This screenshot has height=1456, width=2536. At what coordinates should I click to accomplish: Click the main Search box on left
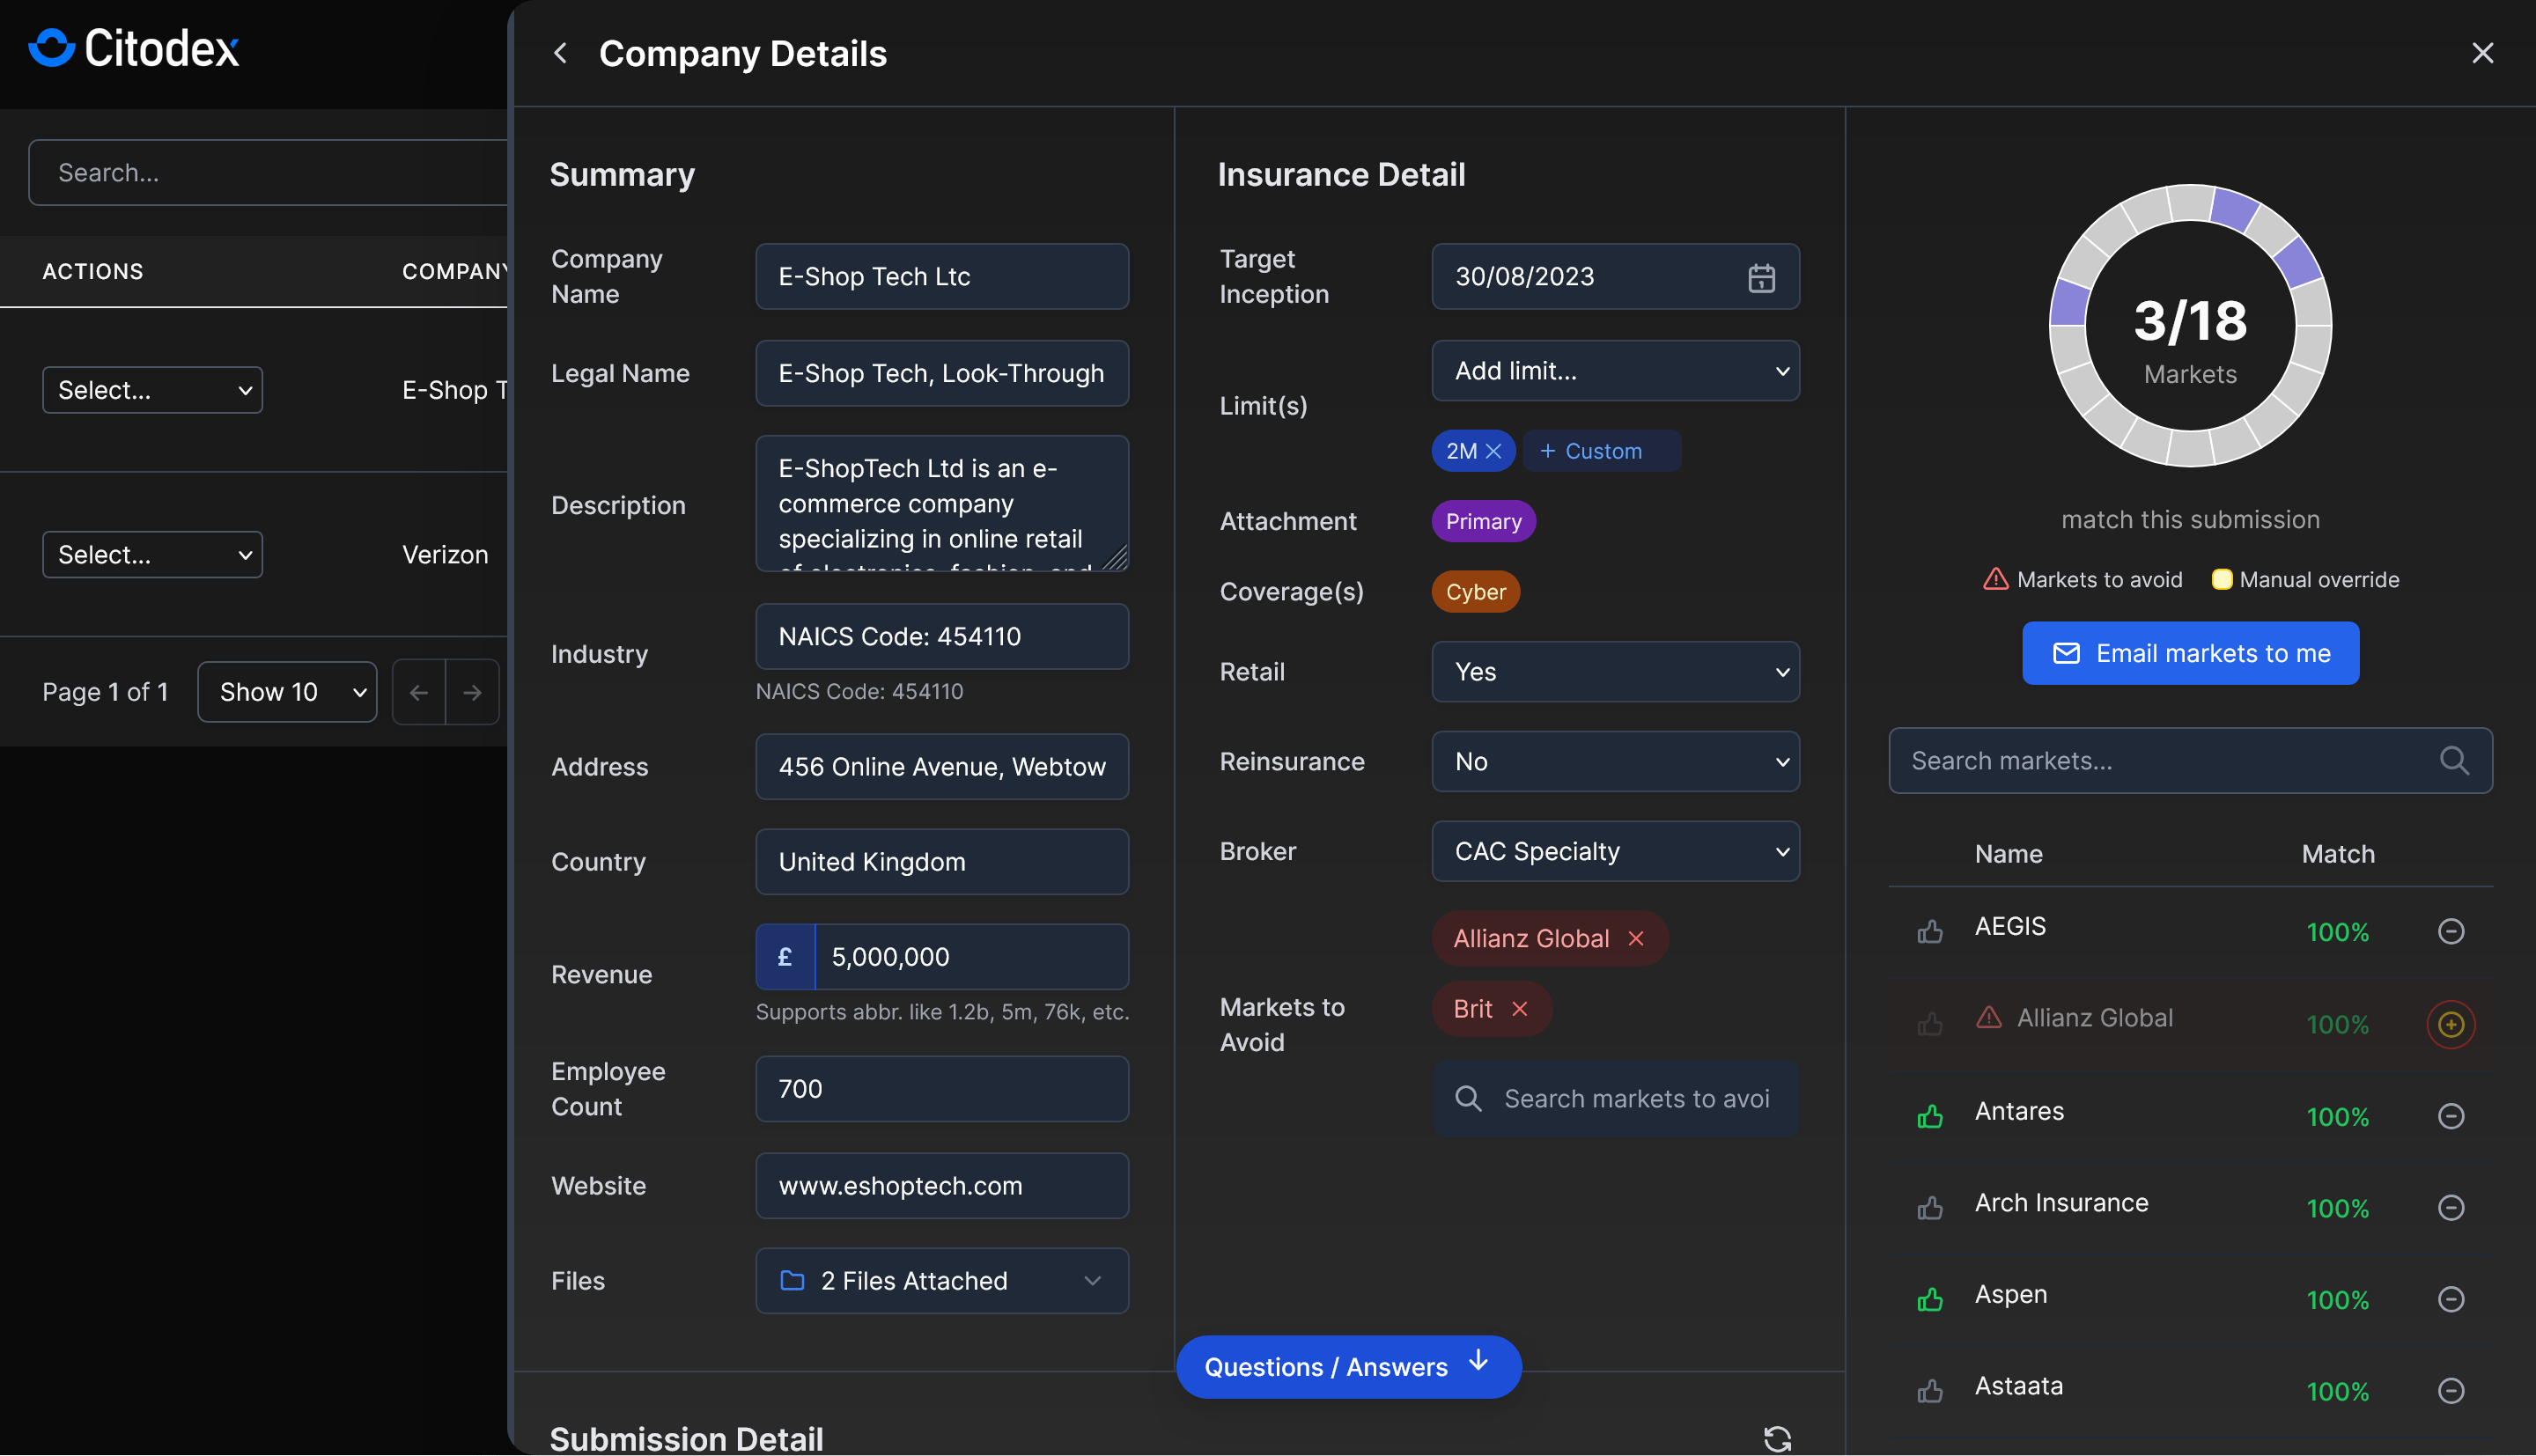click(x=268, y=172)
